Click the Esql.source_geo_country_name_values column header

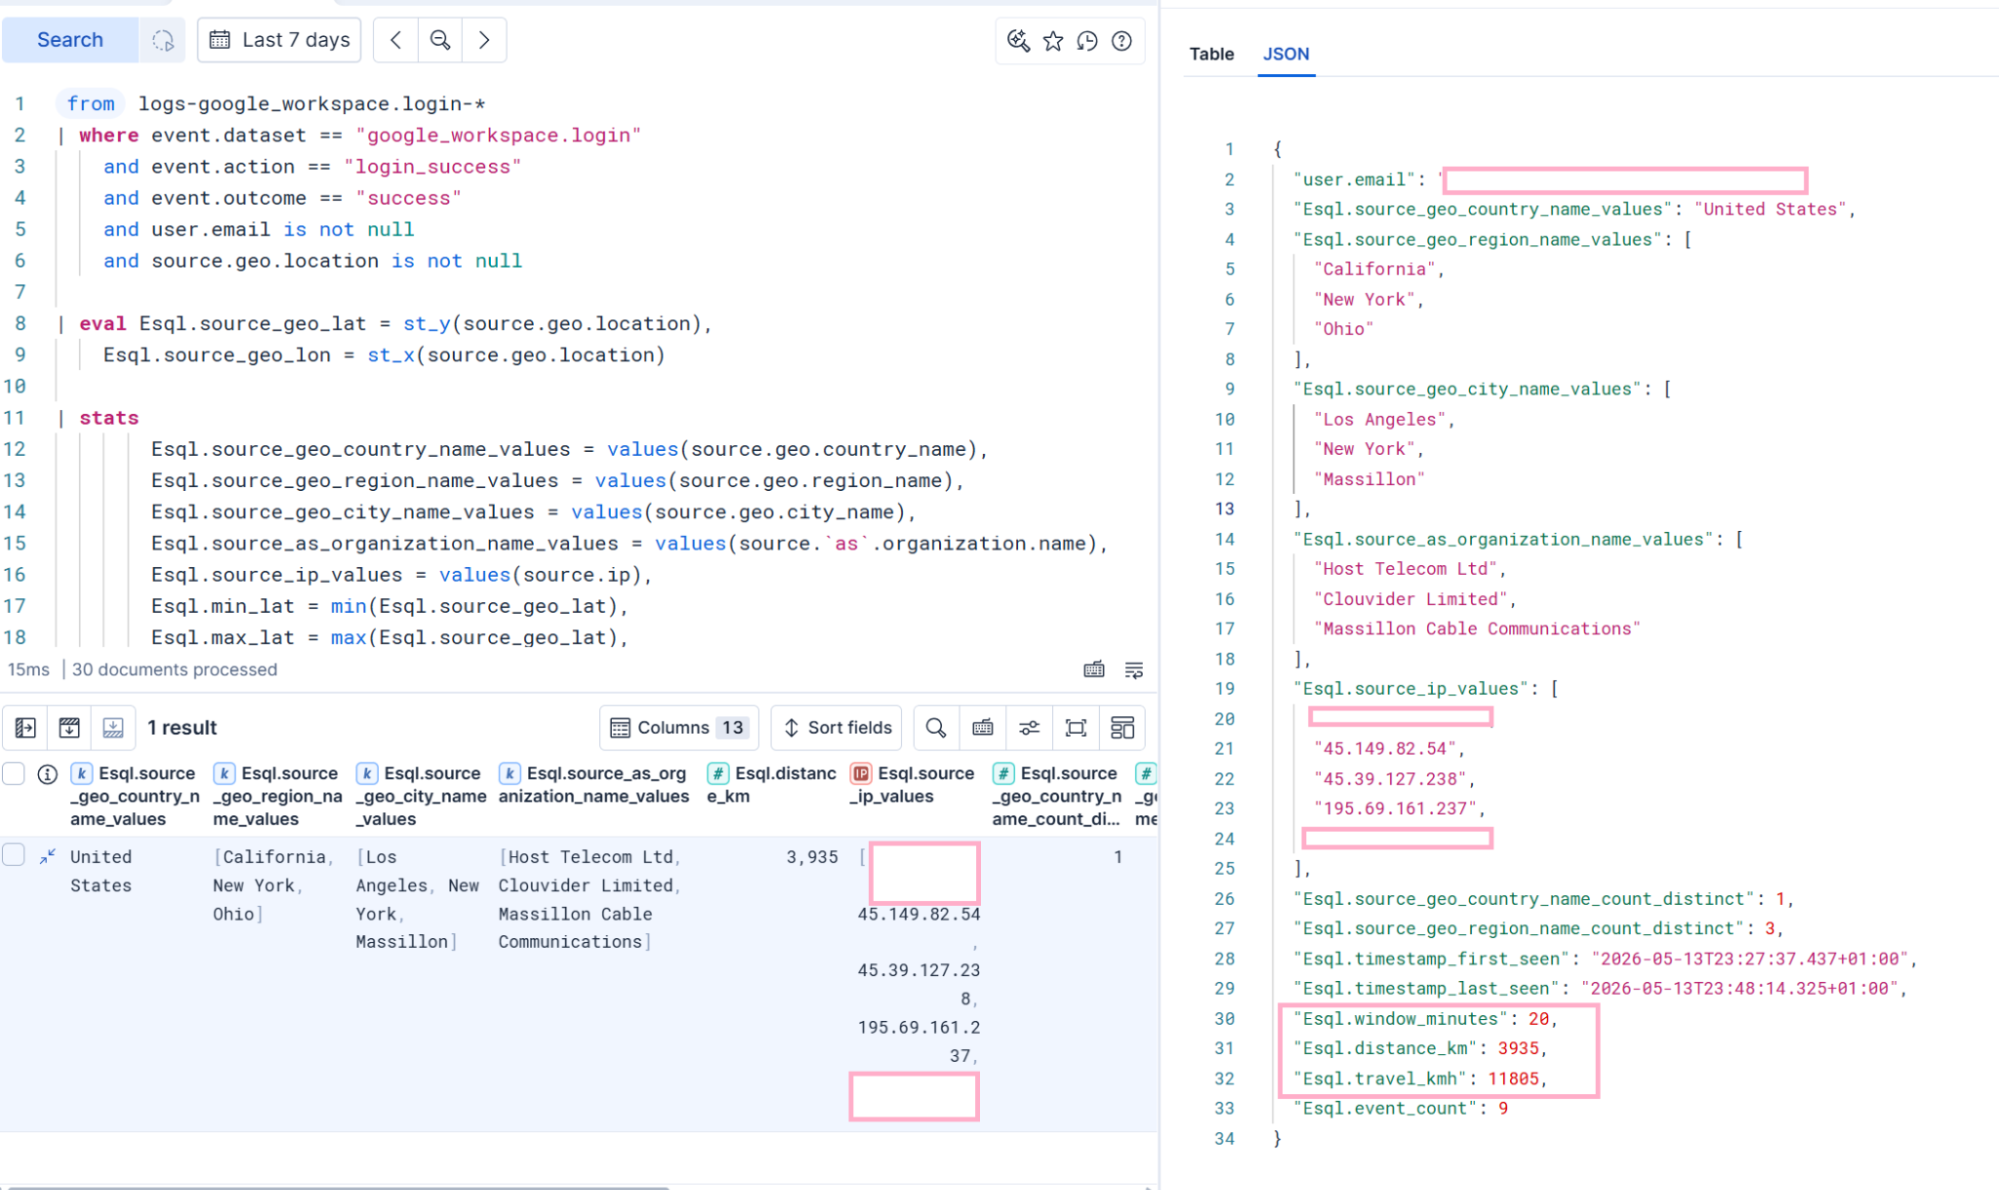tap(134, 796)
